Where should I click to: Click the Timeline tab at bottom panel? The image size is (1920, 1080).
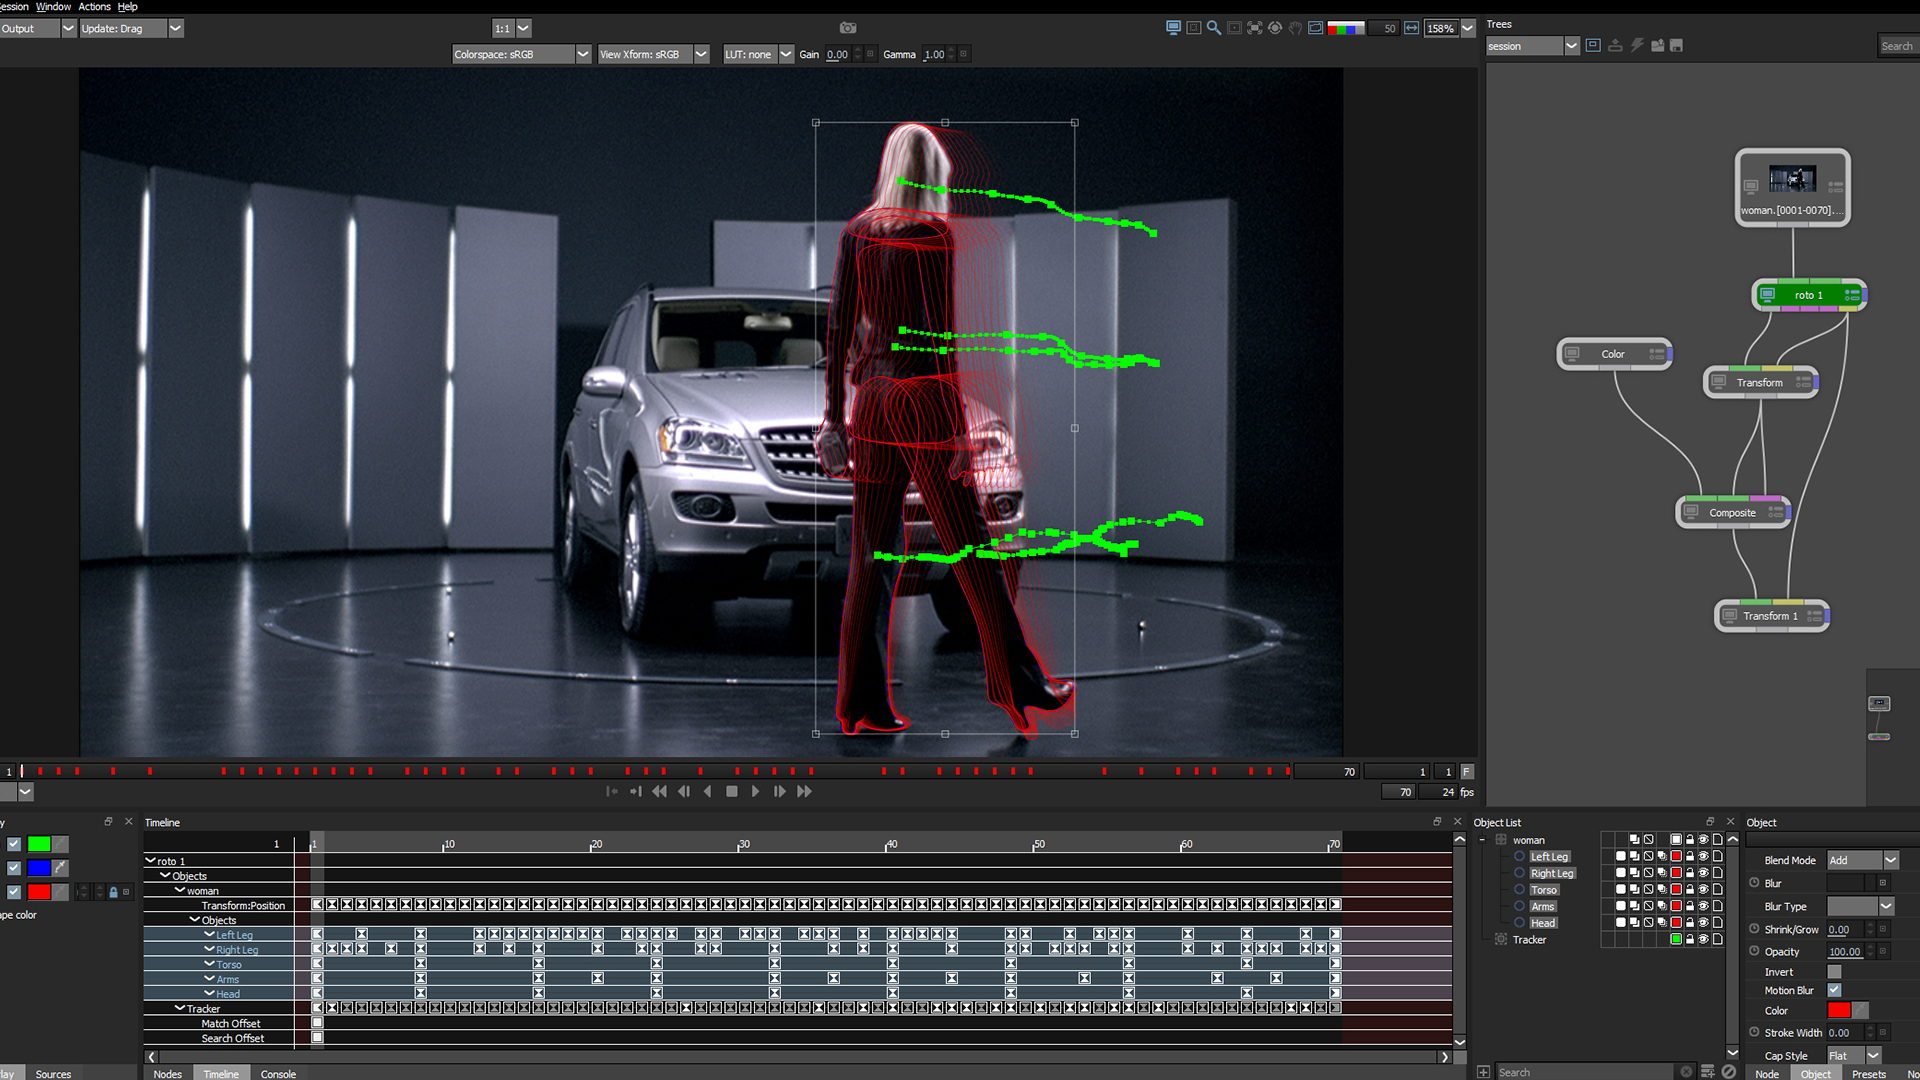coord(216,1072)
